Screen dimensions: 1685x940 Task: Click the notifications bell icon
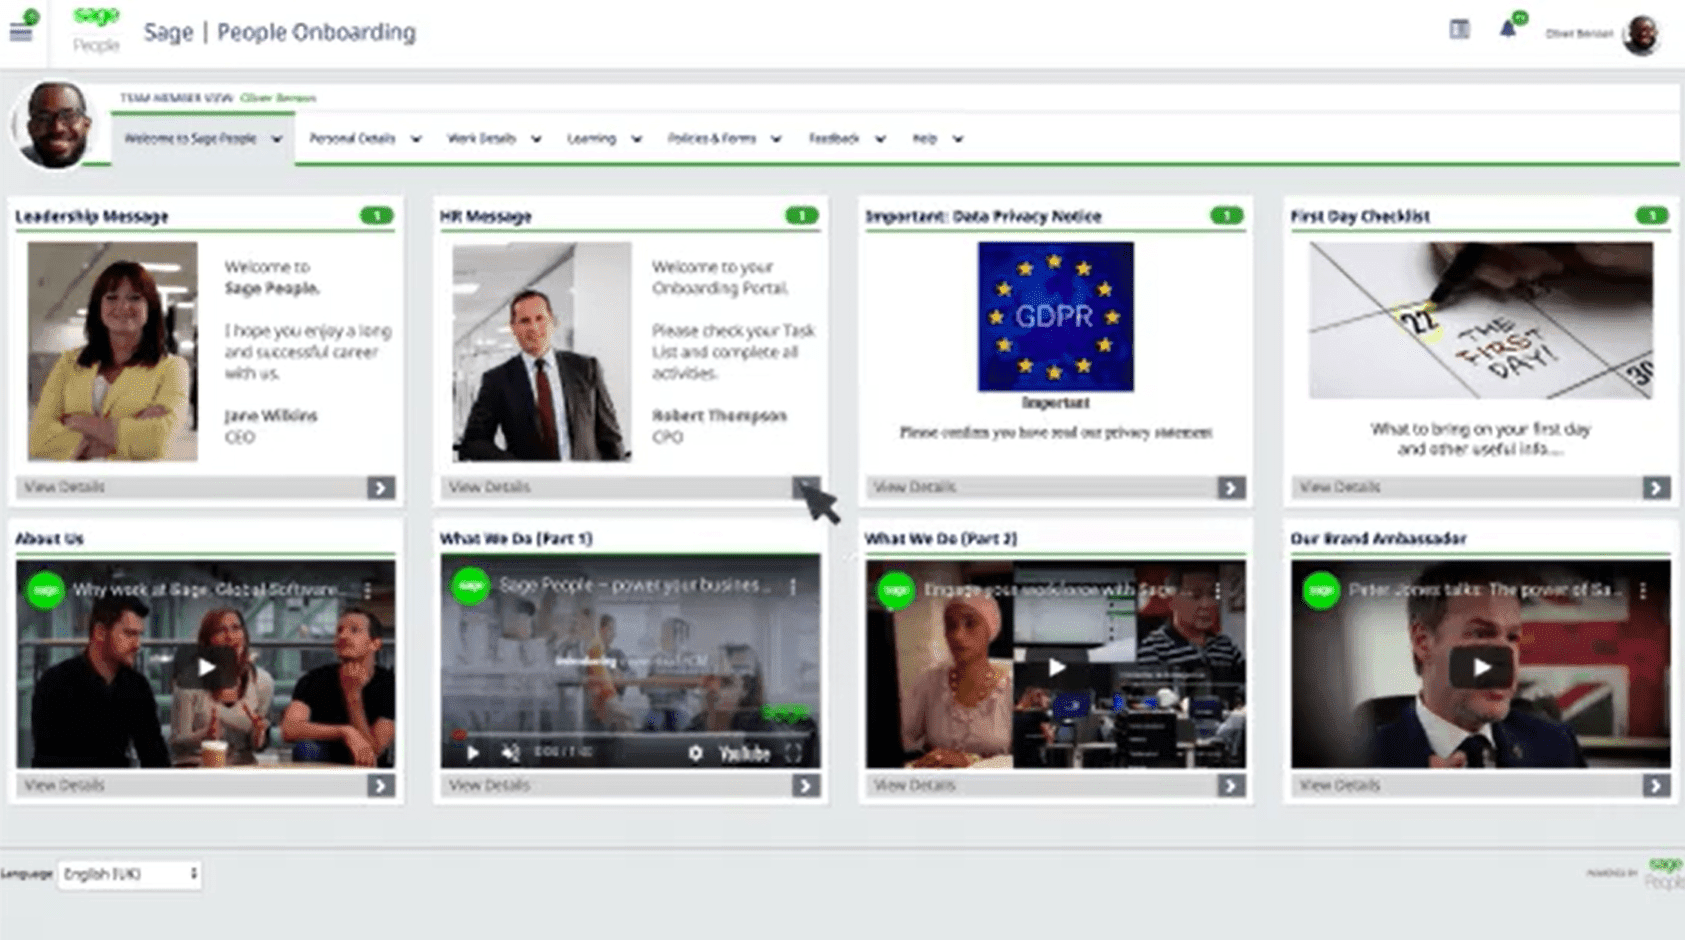pyautogui.click(x=1508, y=30)
